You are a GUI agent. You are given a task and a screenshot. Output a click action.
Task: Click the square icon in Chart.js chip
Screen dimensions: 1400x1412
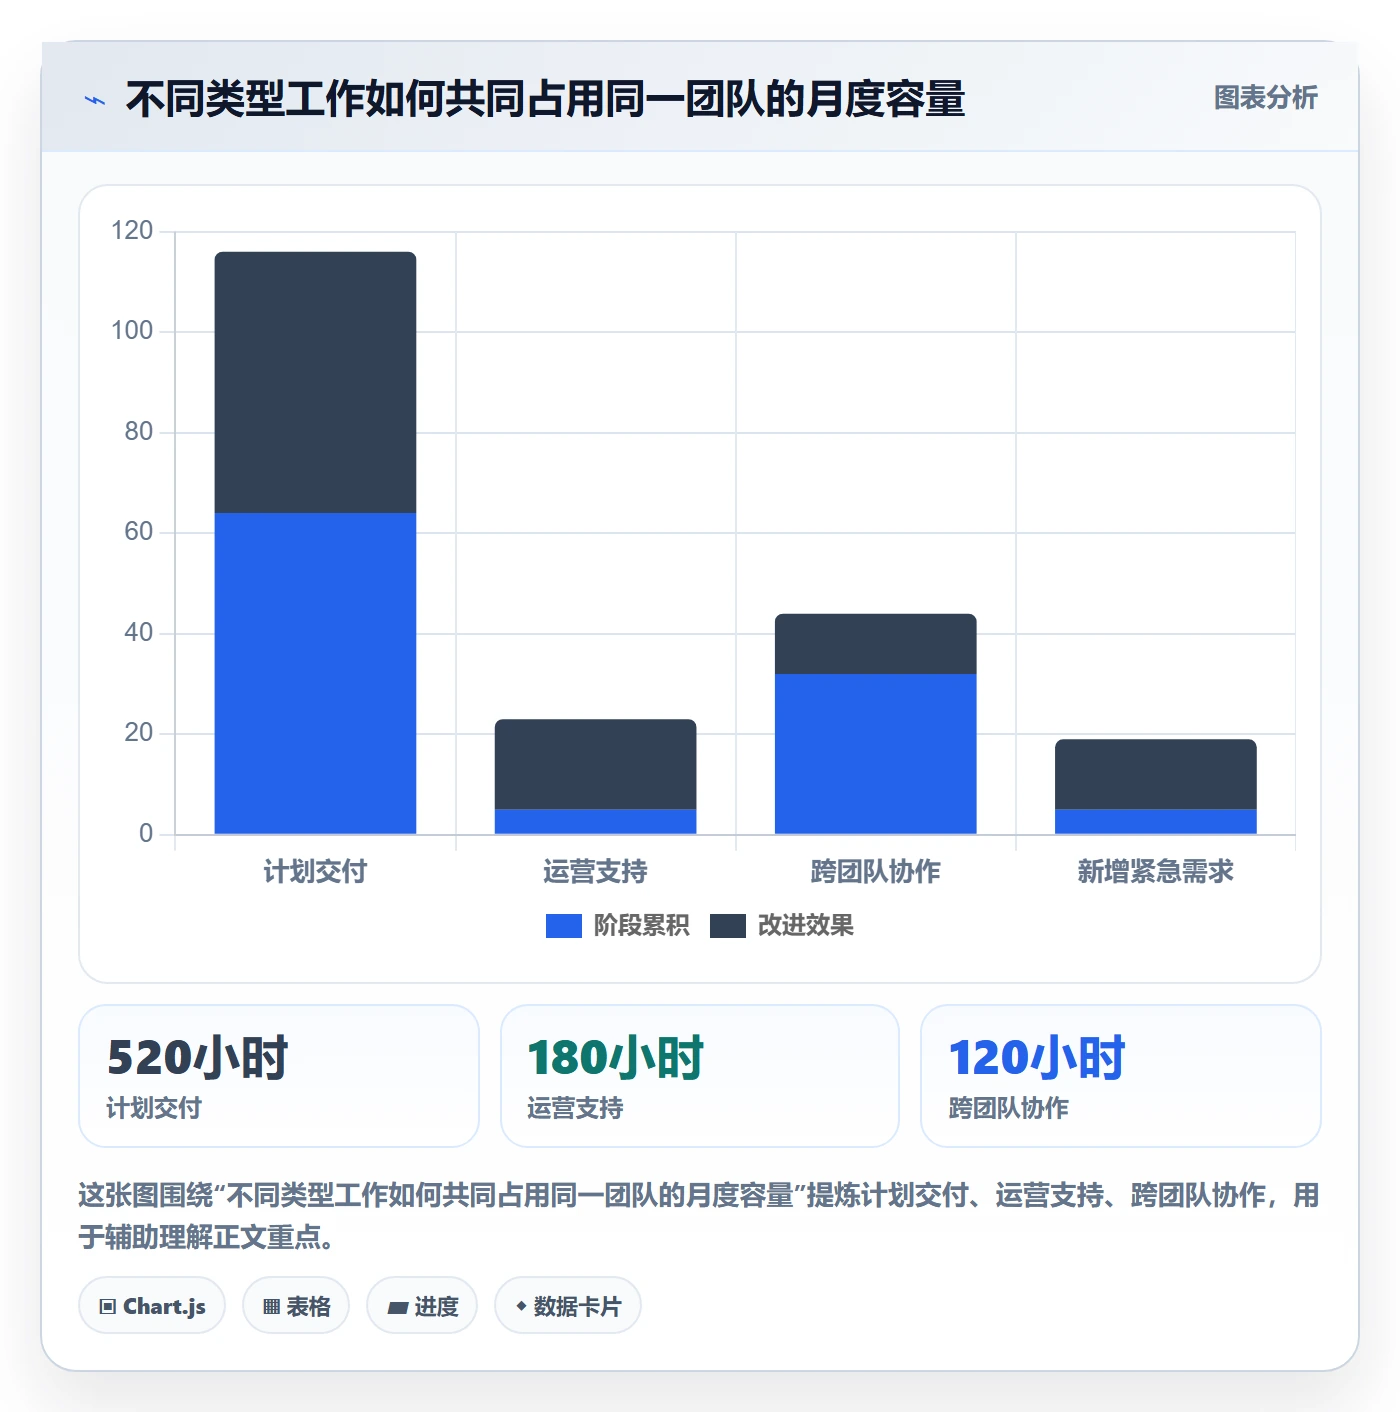point(108,1307)
